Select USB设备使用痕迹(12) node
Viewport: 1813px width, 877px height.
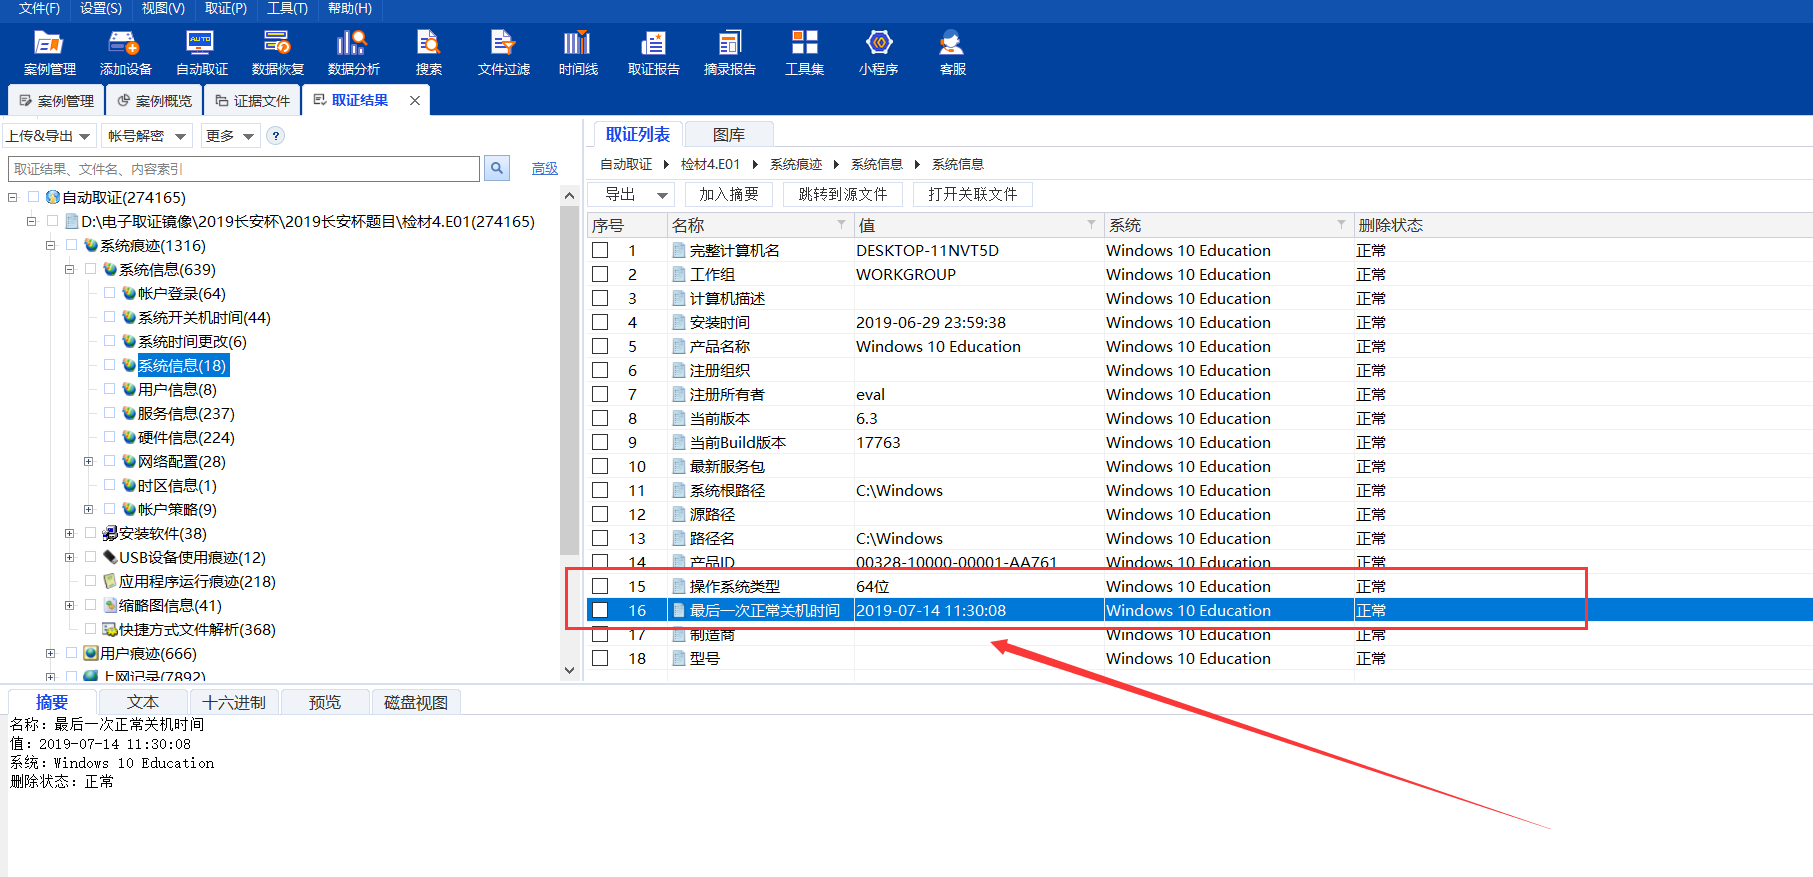192,557
